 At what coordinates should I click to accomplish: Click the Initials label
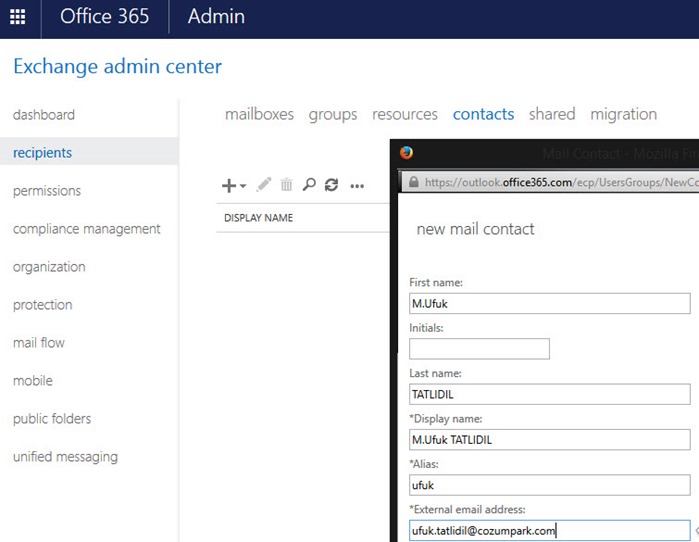coord(426,328)
